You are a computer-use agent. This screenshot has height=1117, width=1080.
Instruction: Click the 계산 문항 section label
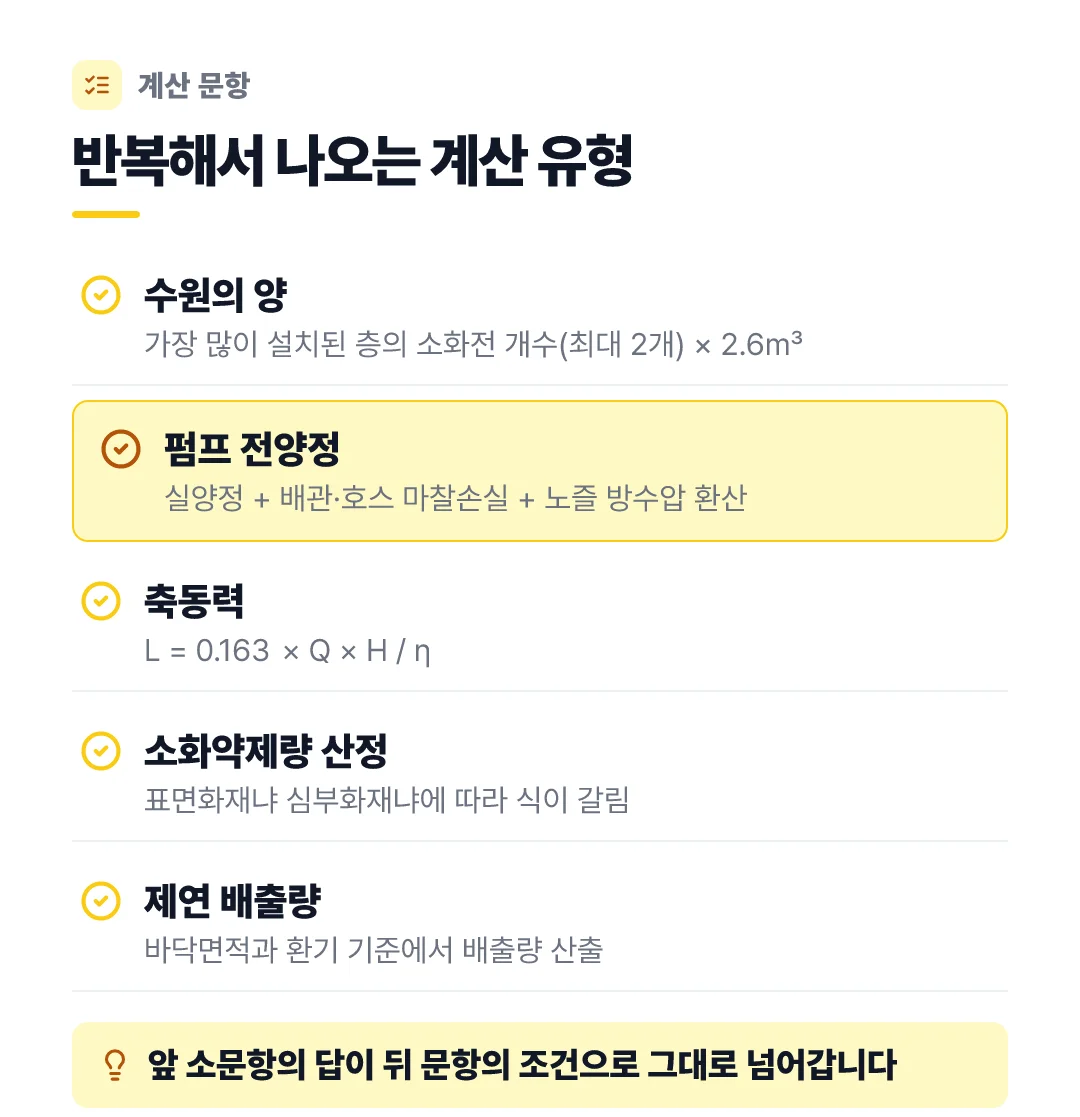[x=194, y=85]
